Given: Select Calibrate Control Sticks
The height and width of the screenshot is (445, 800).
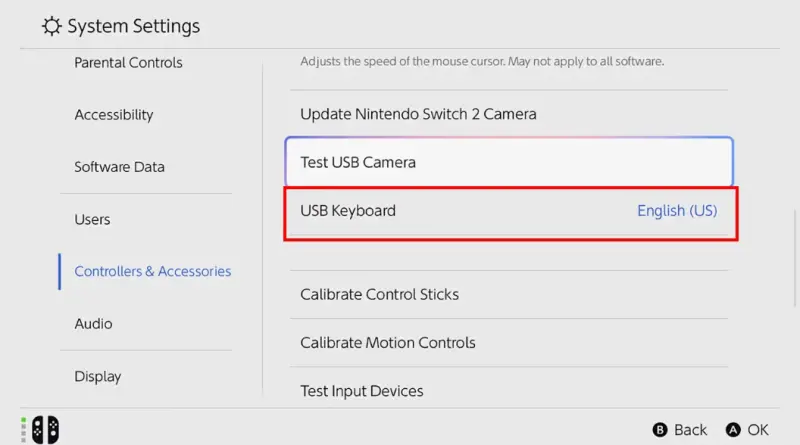Looking at the screenshot, I should point(509,294).
